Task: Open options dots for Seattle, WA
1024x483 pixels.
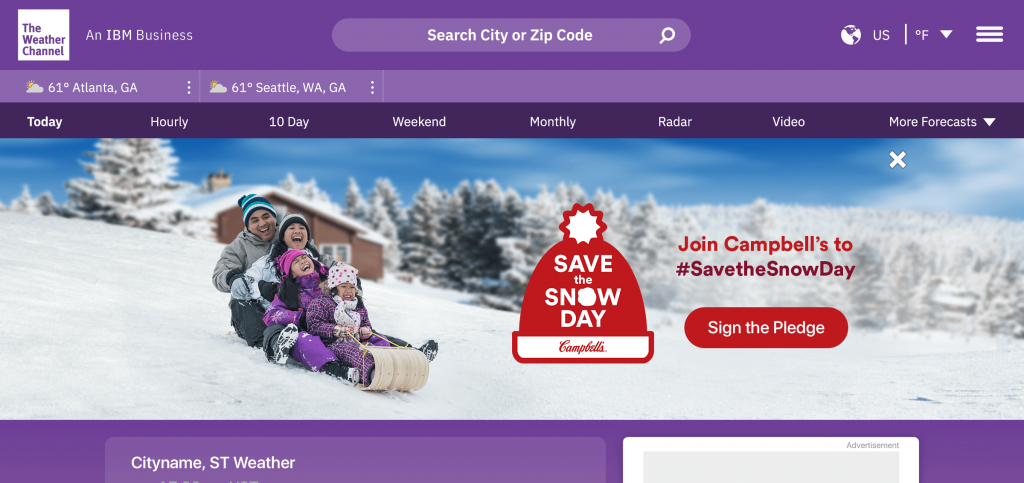Action: (372, 87)
